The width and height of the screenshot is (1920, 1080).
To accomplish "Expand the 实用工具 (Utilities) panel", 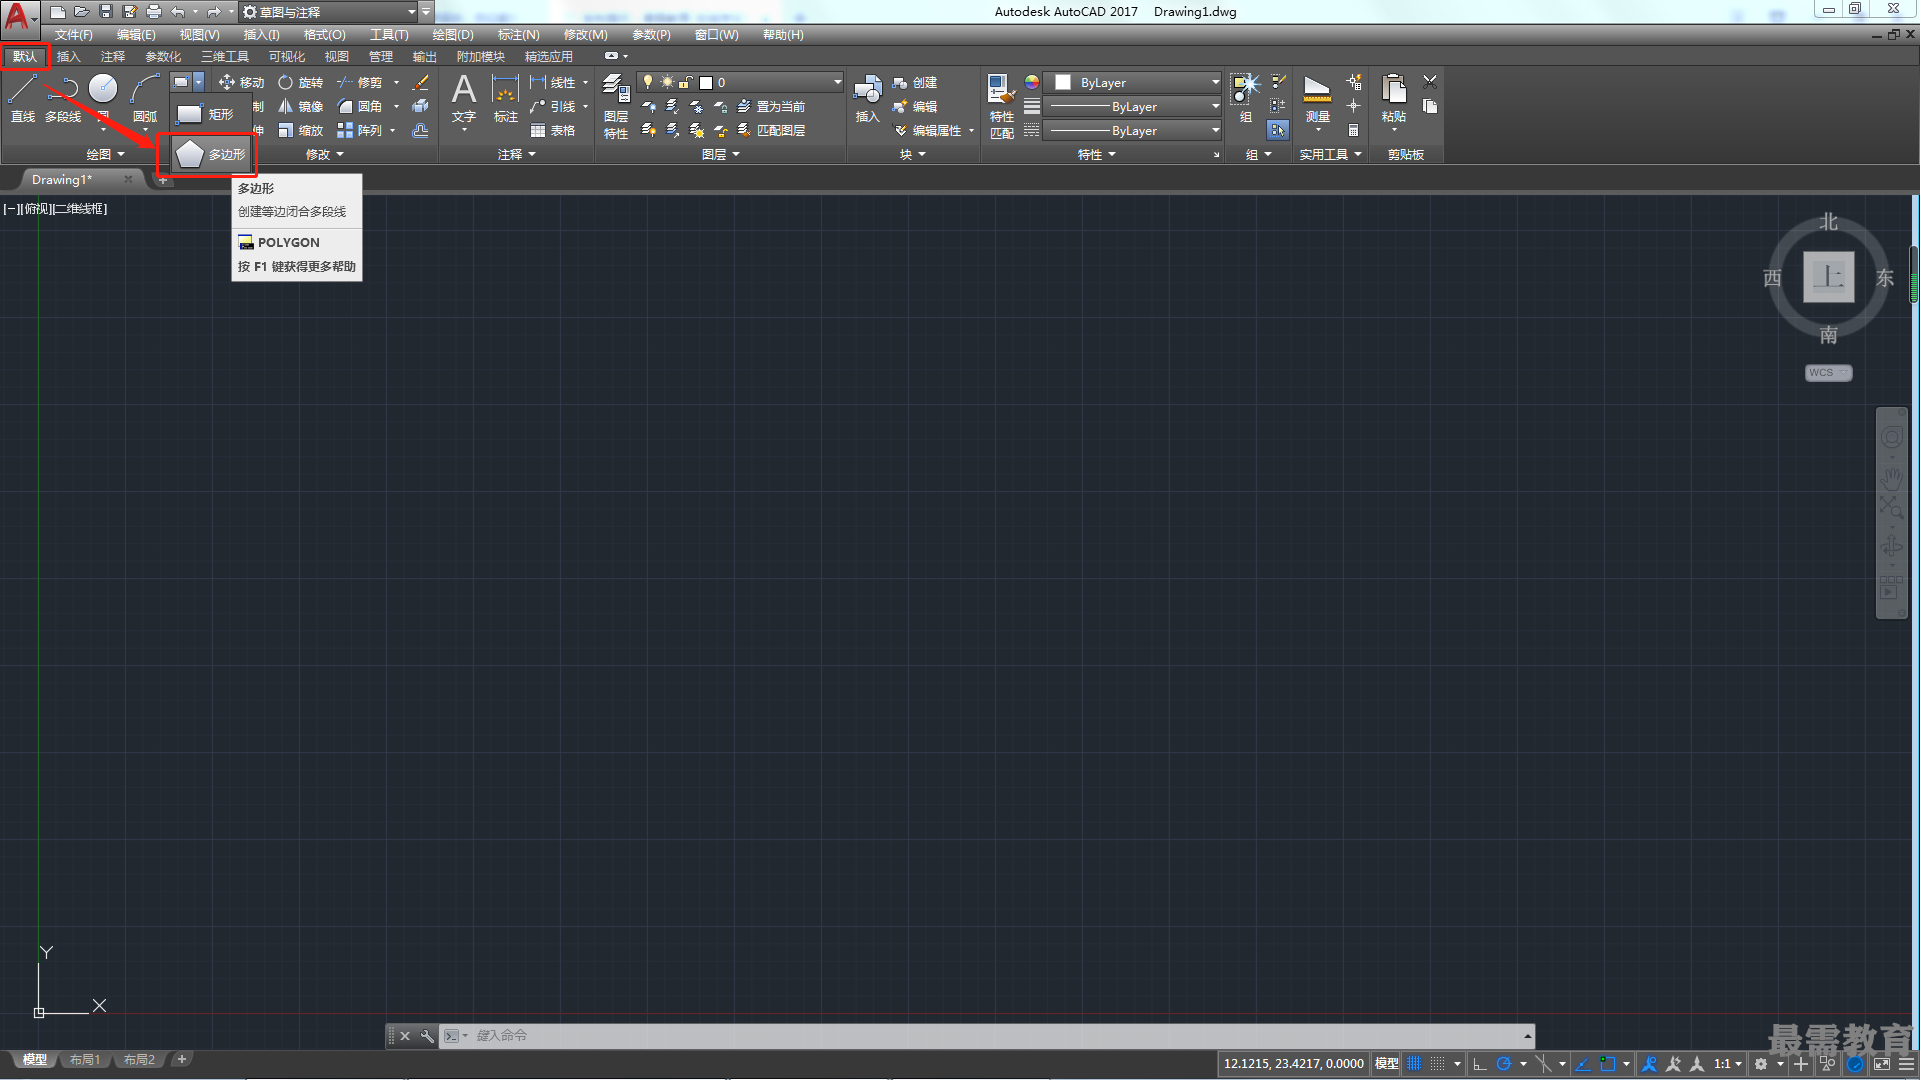I will (1331, 155).
